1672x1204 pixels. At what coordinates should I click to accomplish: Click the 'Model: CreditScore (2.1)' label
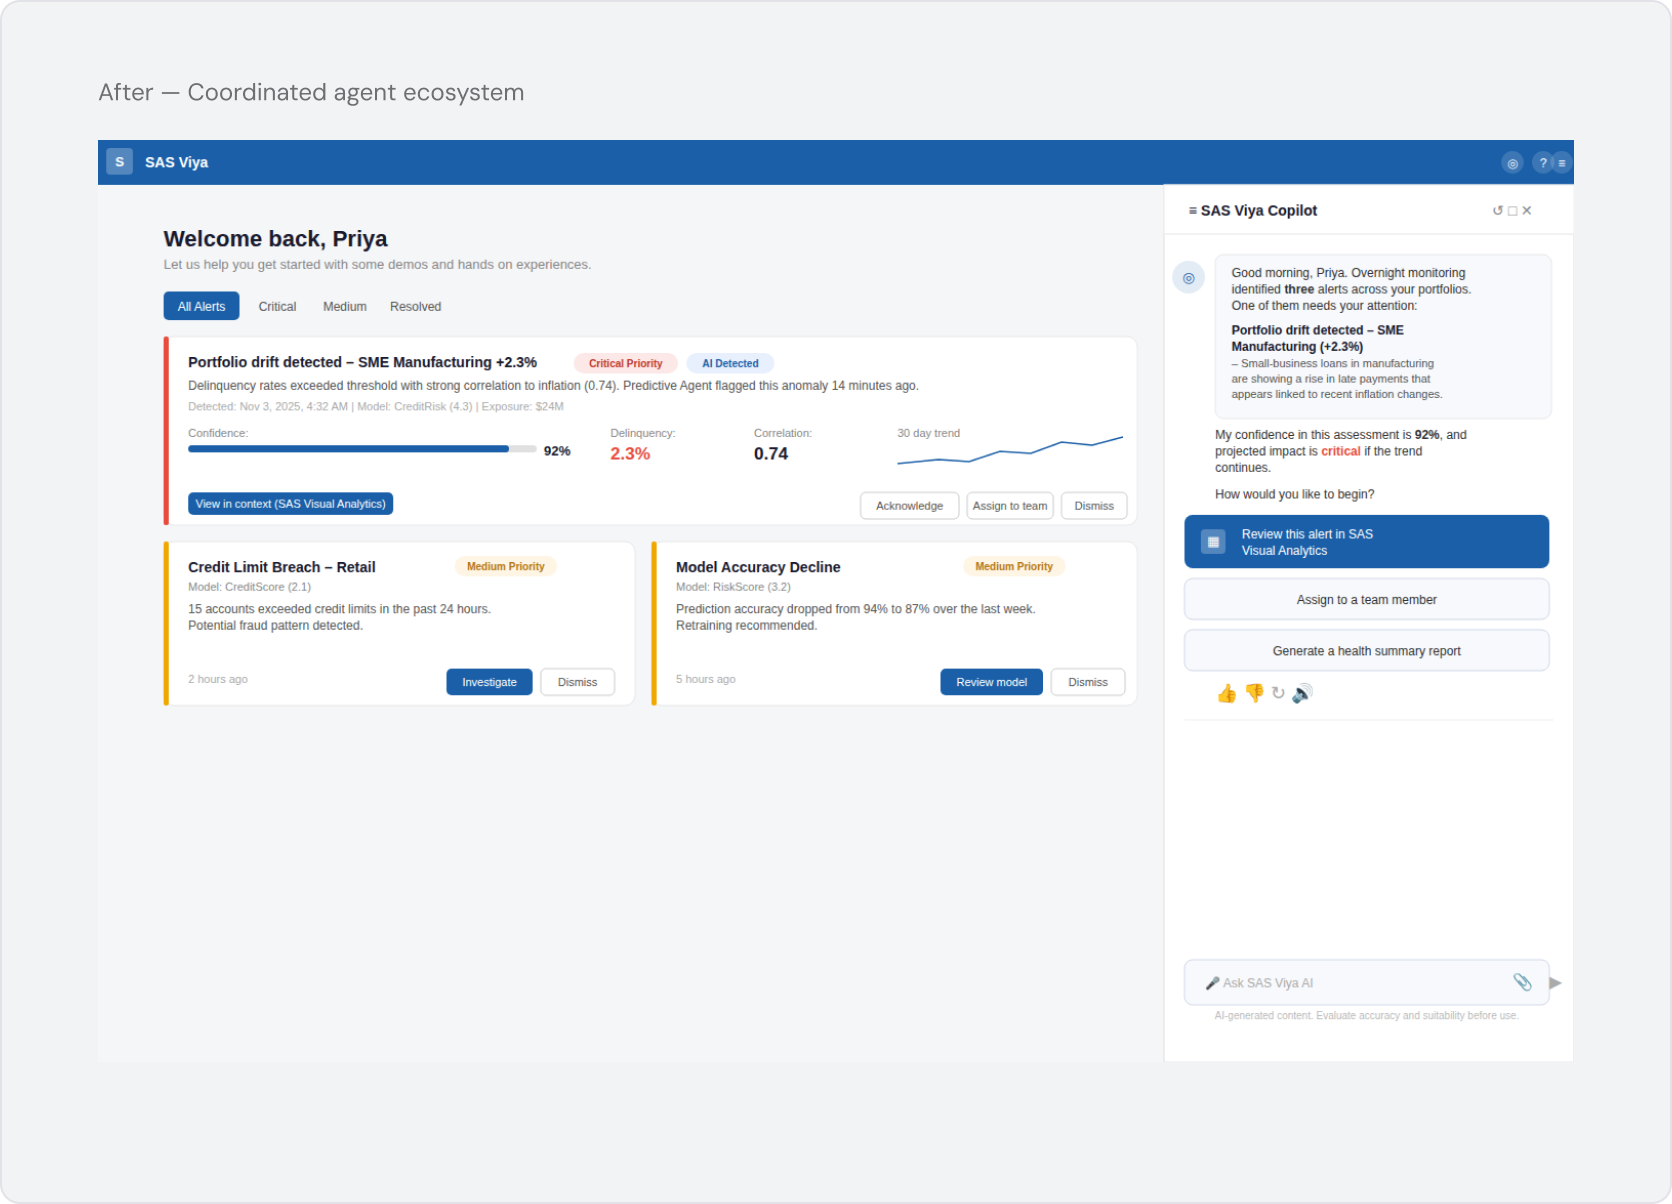click(x=249, y=587)
